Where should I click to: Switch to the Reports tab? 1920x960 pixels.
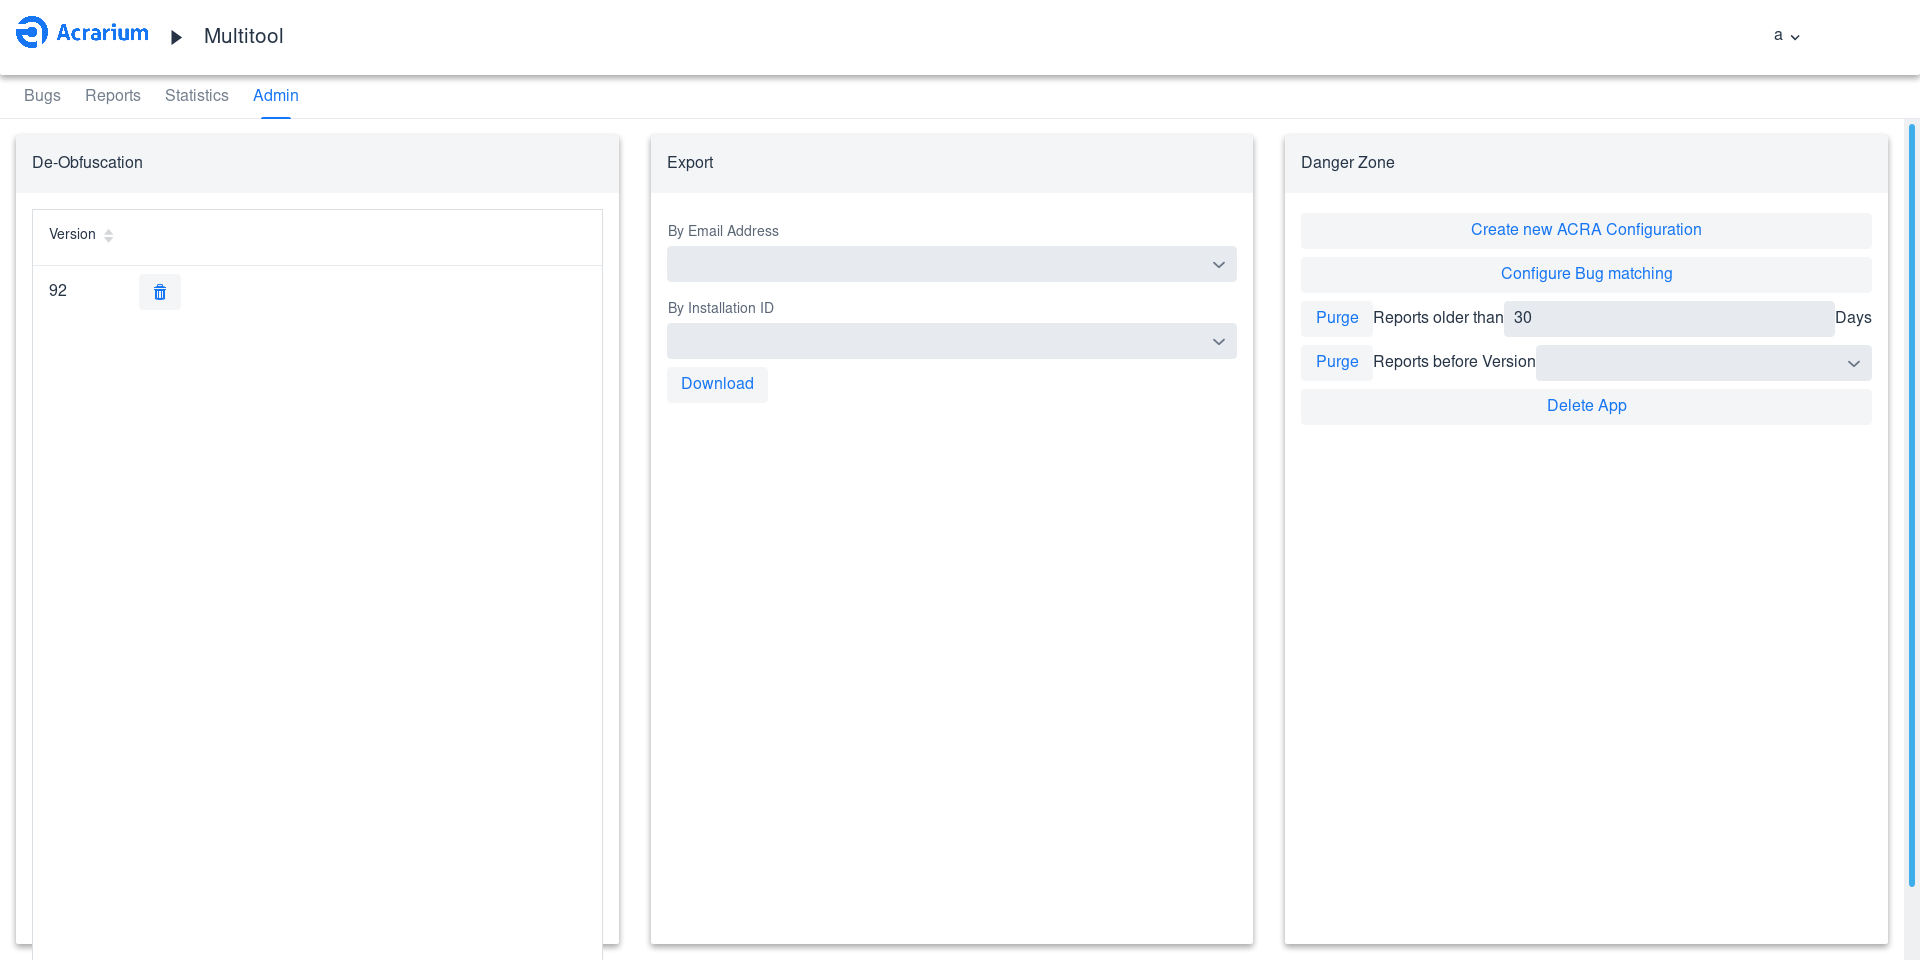[x=113, y=96]
